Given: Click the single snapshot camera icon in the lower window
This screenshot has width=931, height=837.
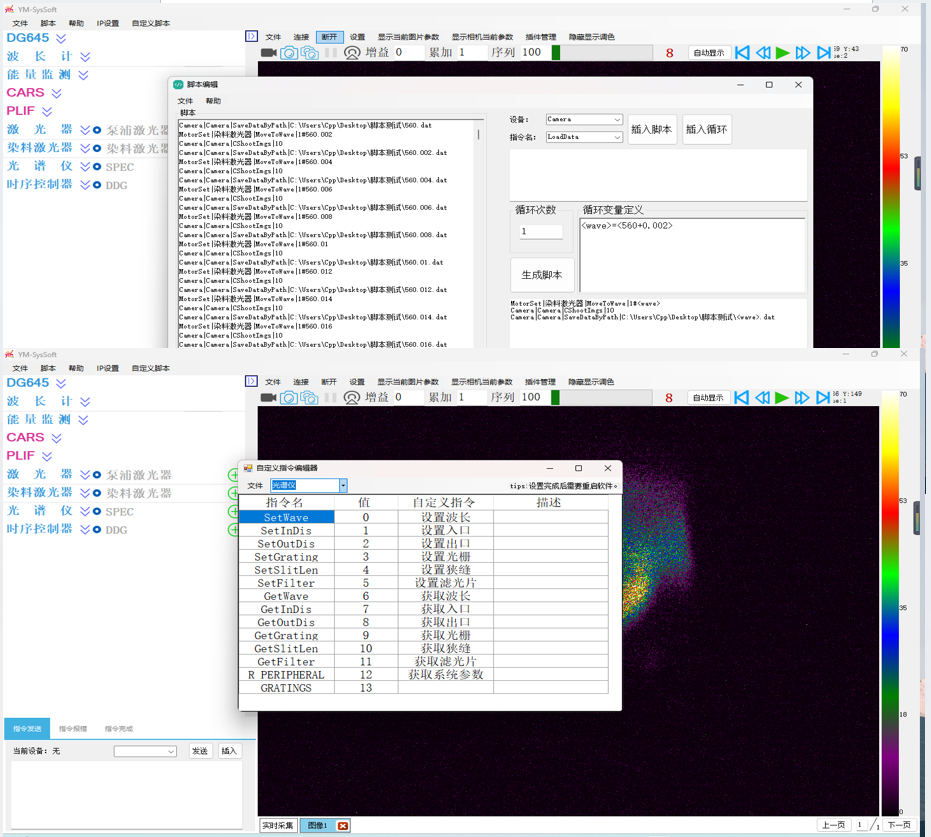Looking at the screenshot, I should point(288,398).
